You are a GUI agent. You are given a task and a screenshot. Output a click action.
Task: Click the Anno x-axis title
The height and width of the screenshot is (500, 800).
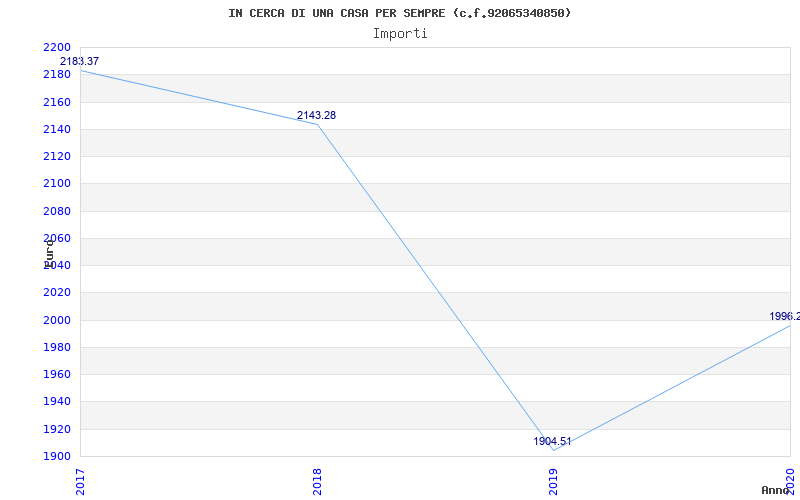pos(775,491)
